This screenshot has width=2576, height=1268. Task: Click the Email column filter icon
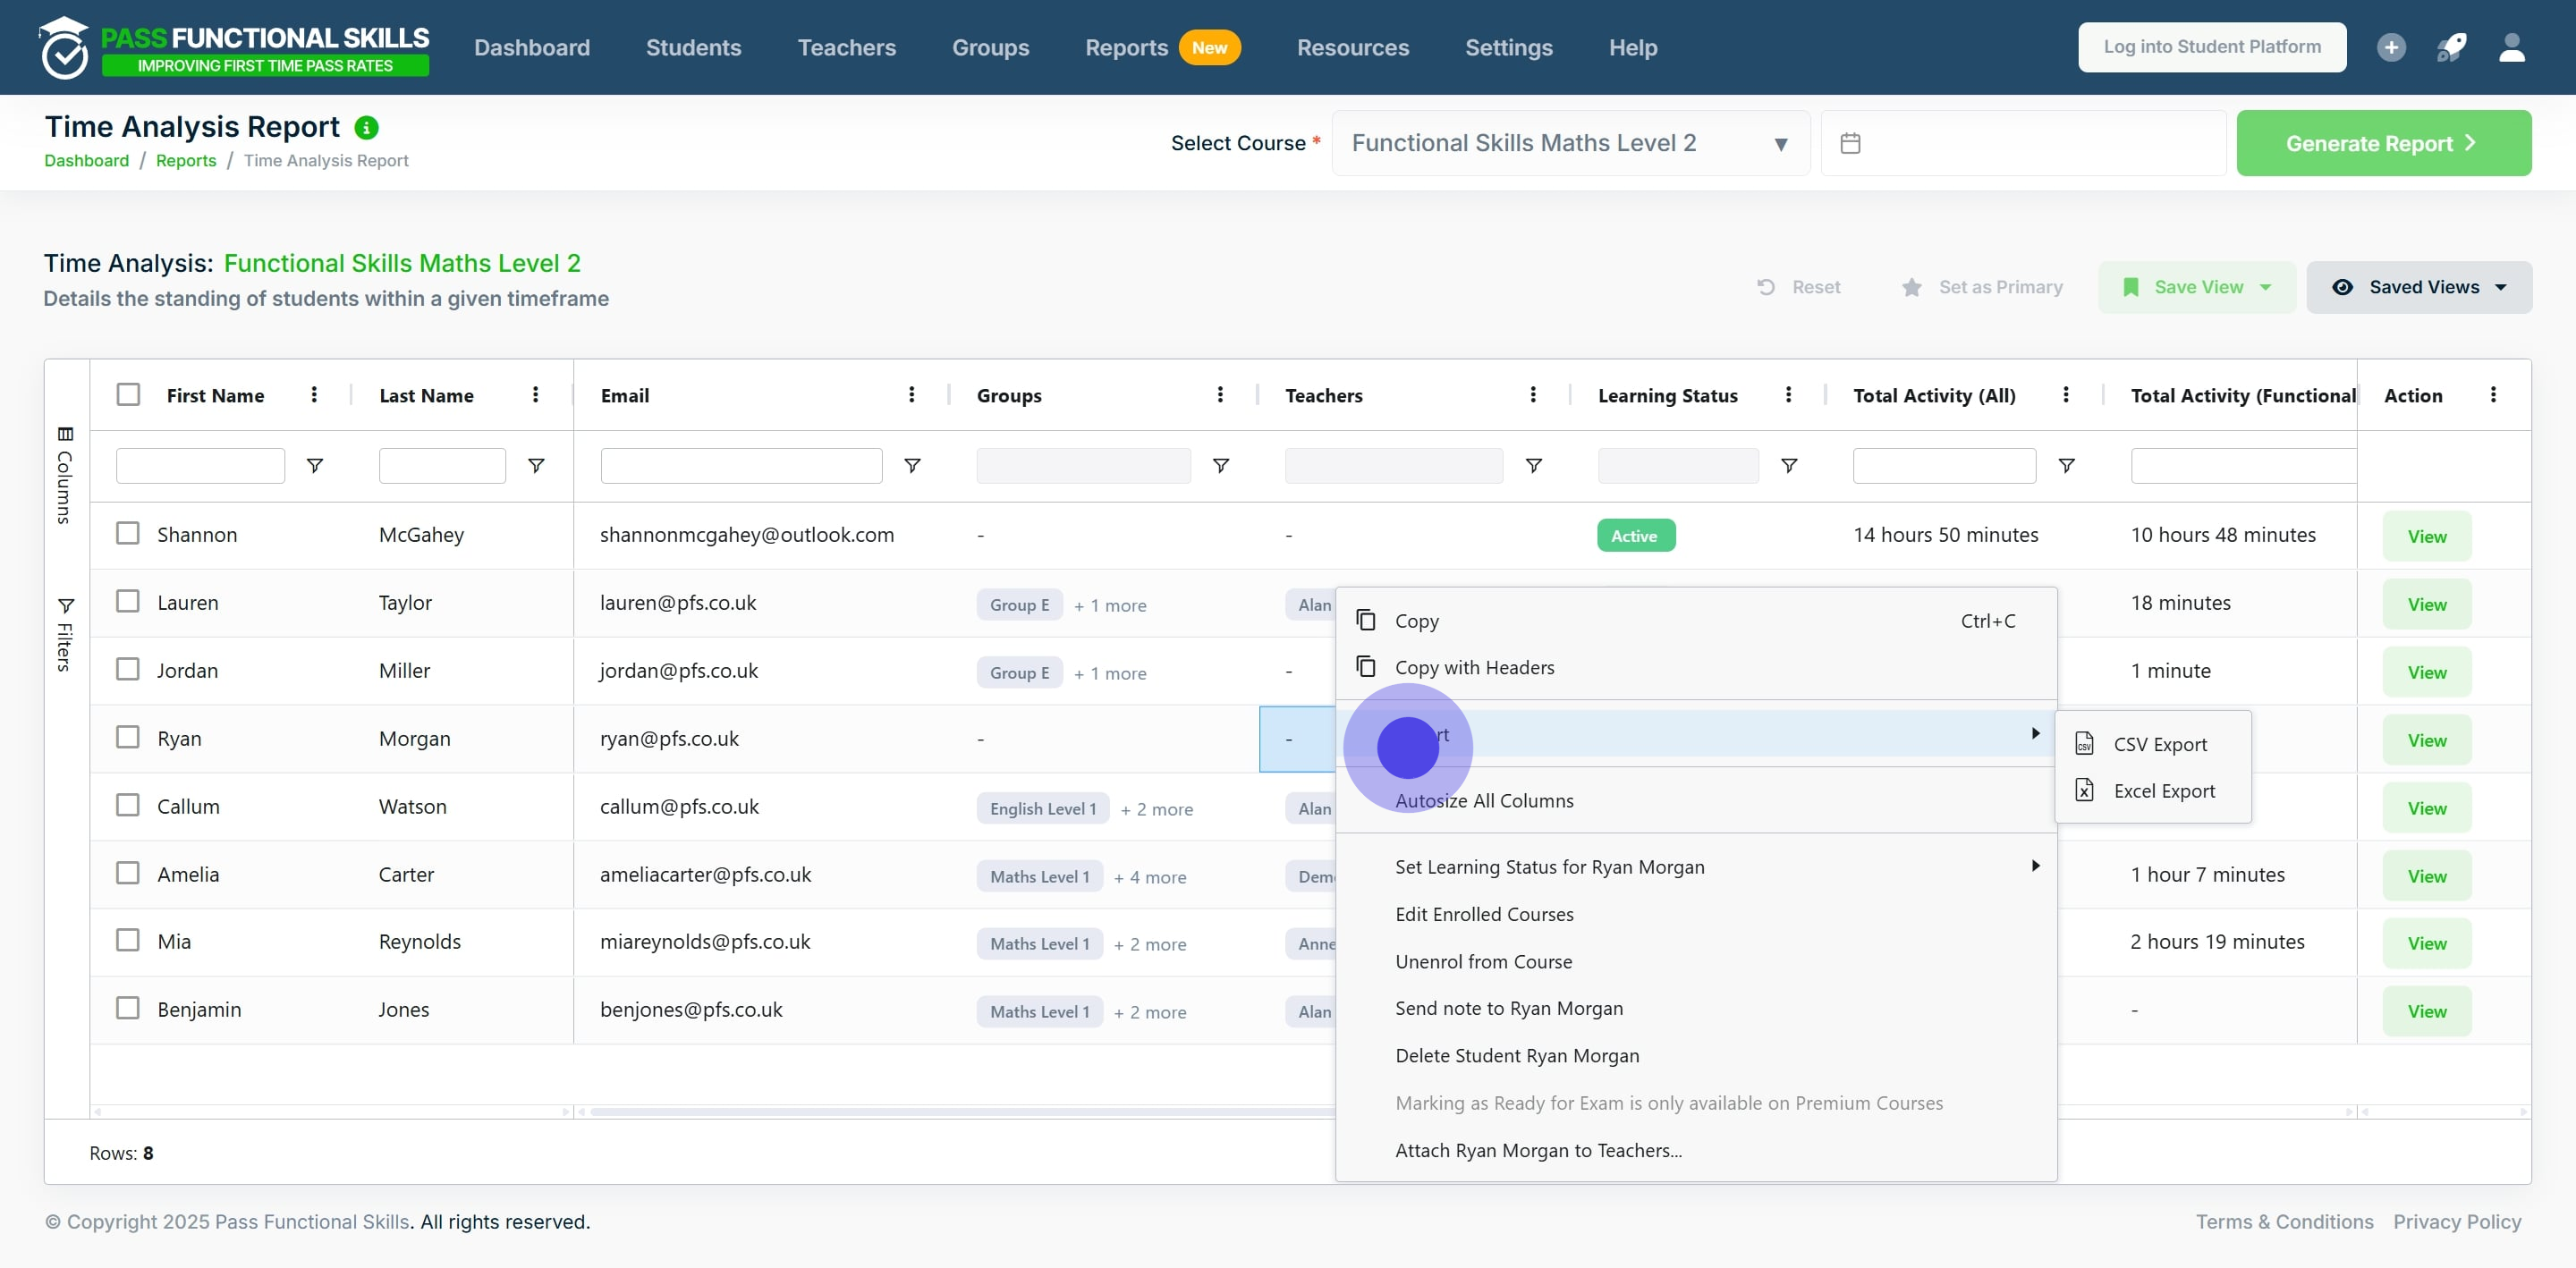[912, 466]
